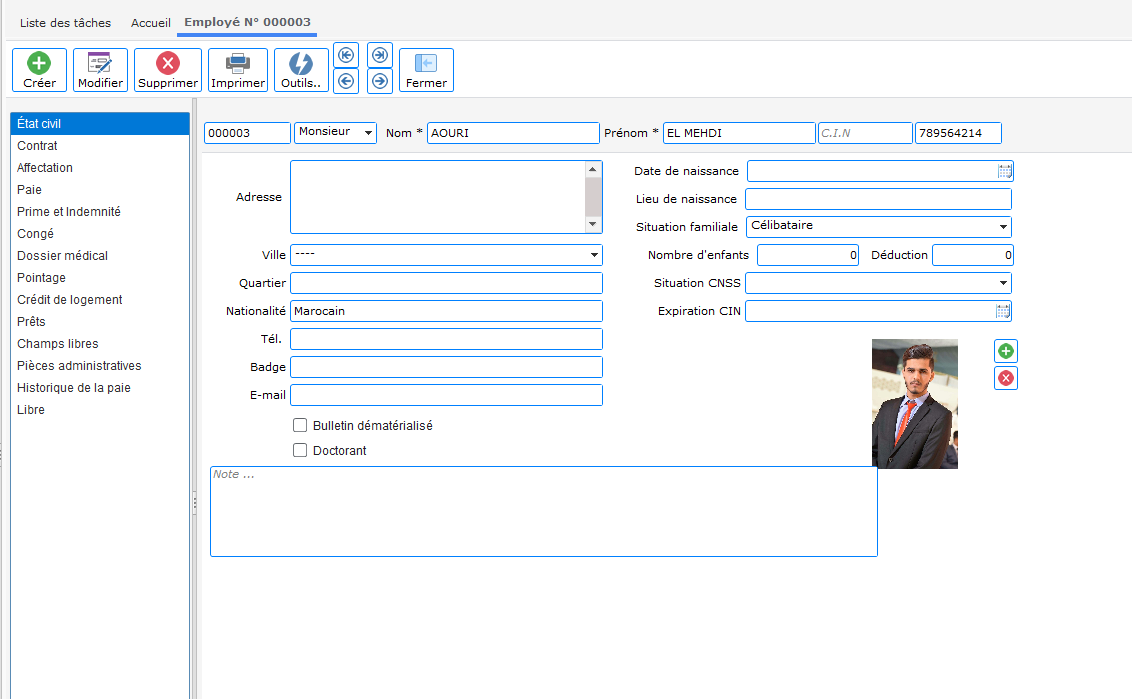The width and height of the screenshot is (1132, 699).
Task: Remove employee photo with red cross
Action: 1006,378
